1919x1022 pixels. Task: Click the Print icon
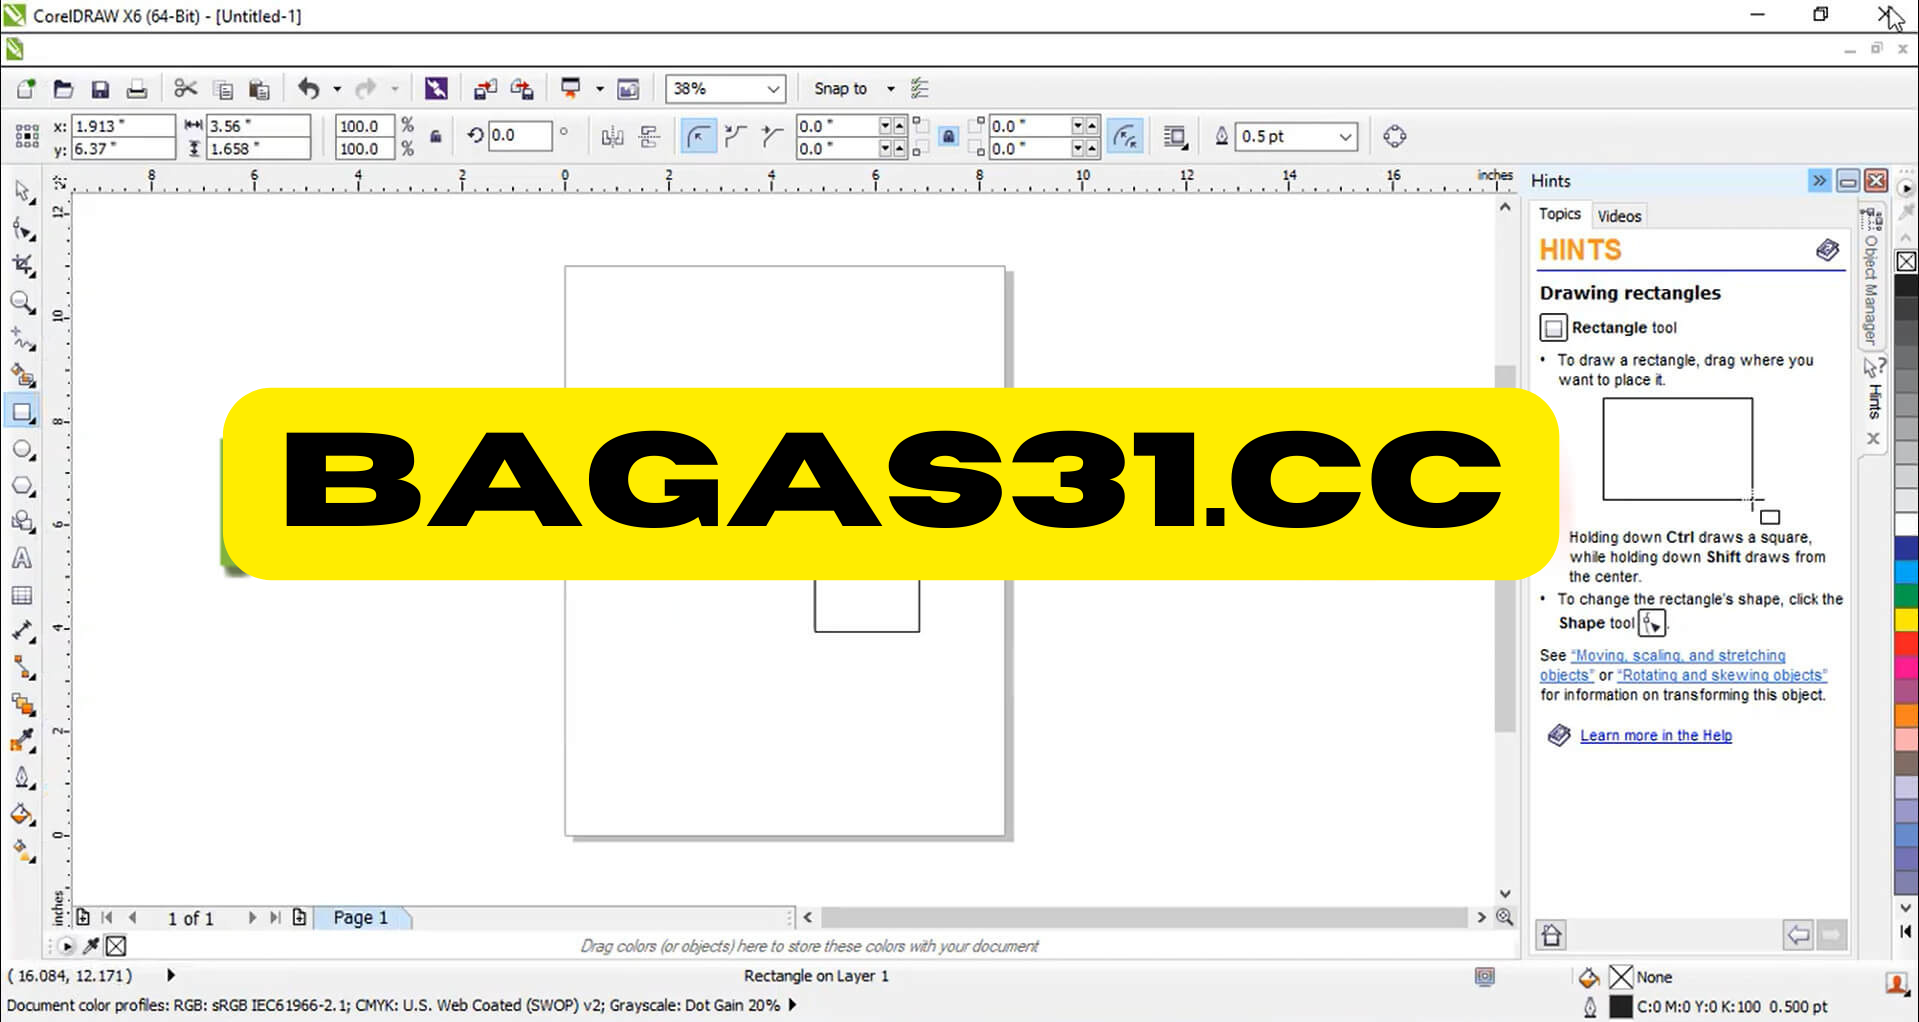pyautogui.click(x=137, y=89)
